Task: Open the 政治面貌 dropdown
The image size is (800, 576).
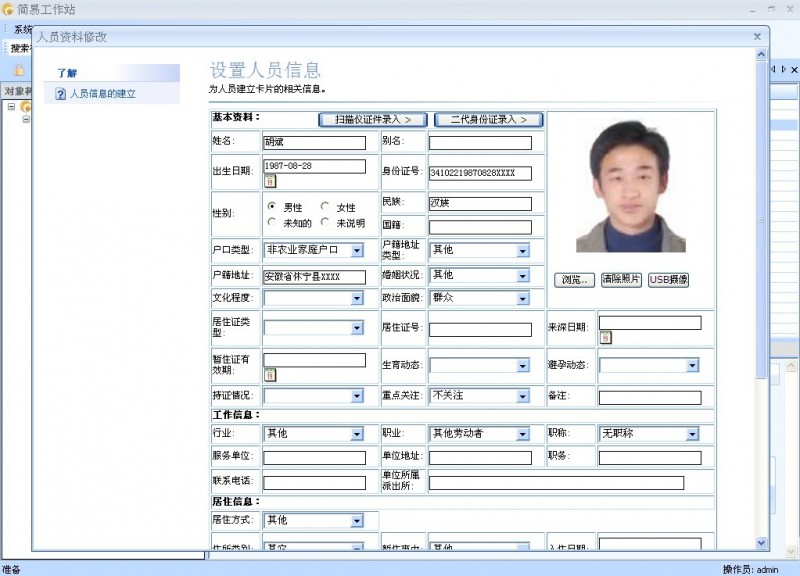Action: click(x=523, y=298)
